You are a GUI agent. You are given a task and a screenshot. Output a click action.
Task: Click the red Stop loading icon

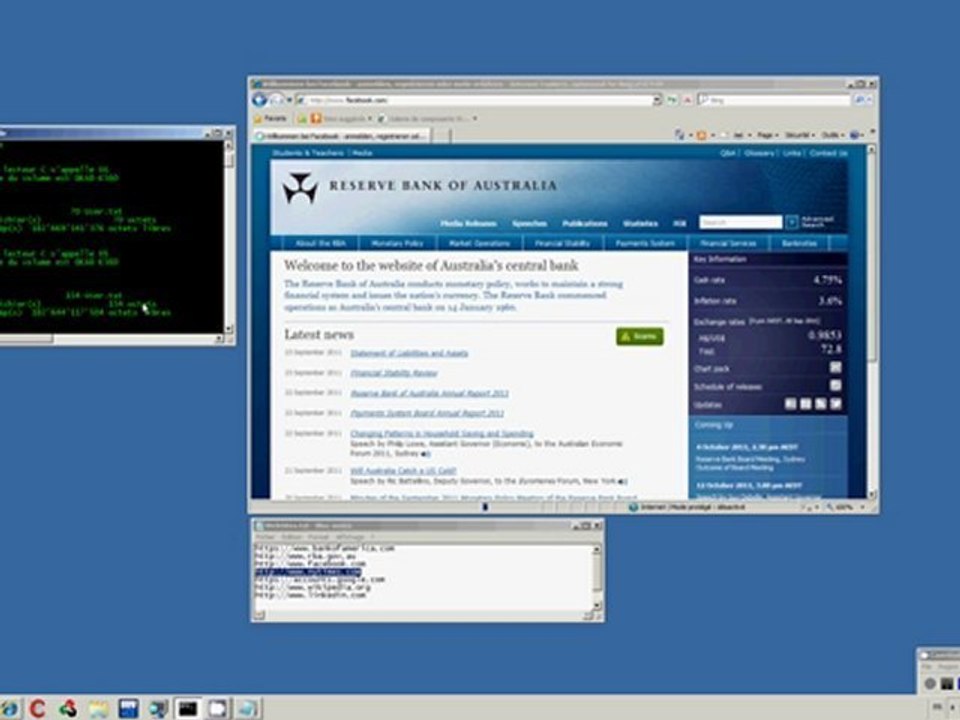[687, 100]
